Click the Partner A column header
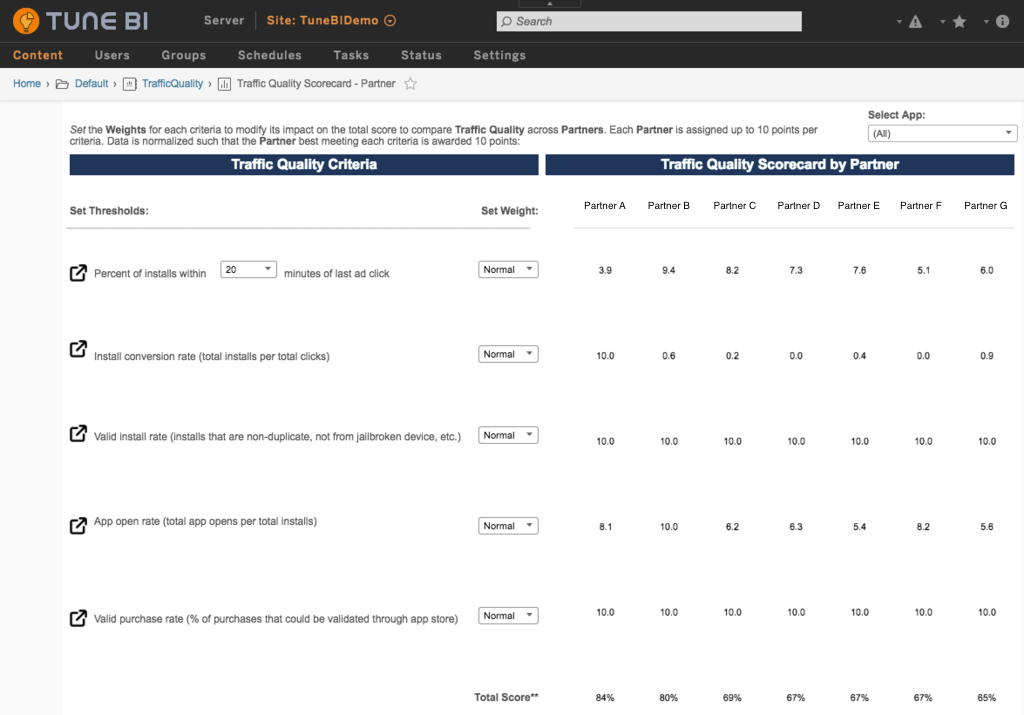 pyautogui.click(x=605, y=206)
